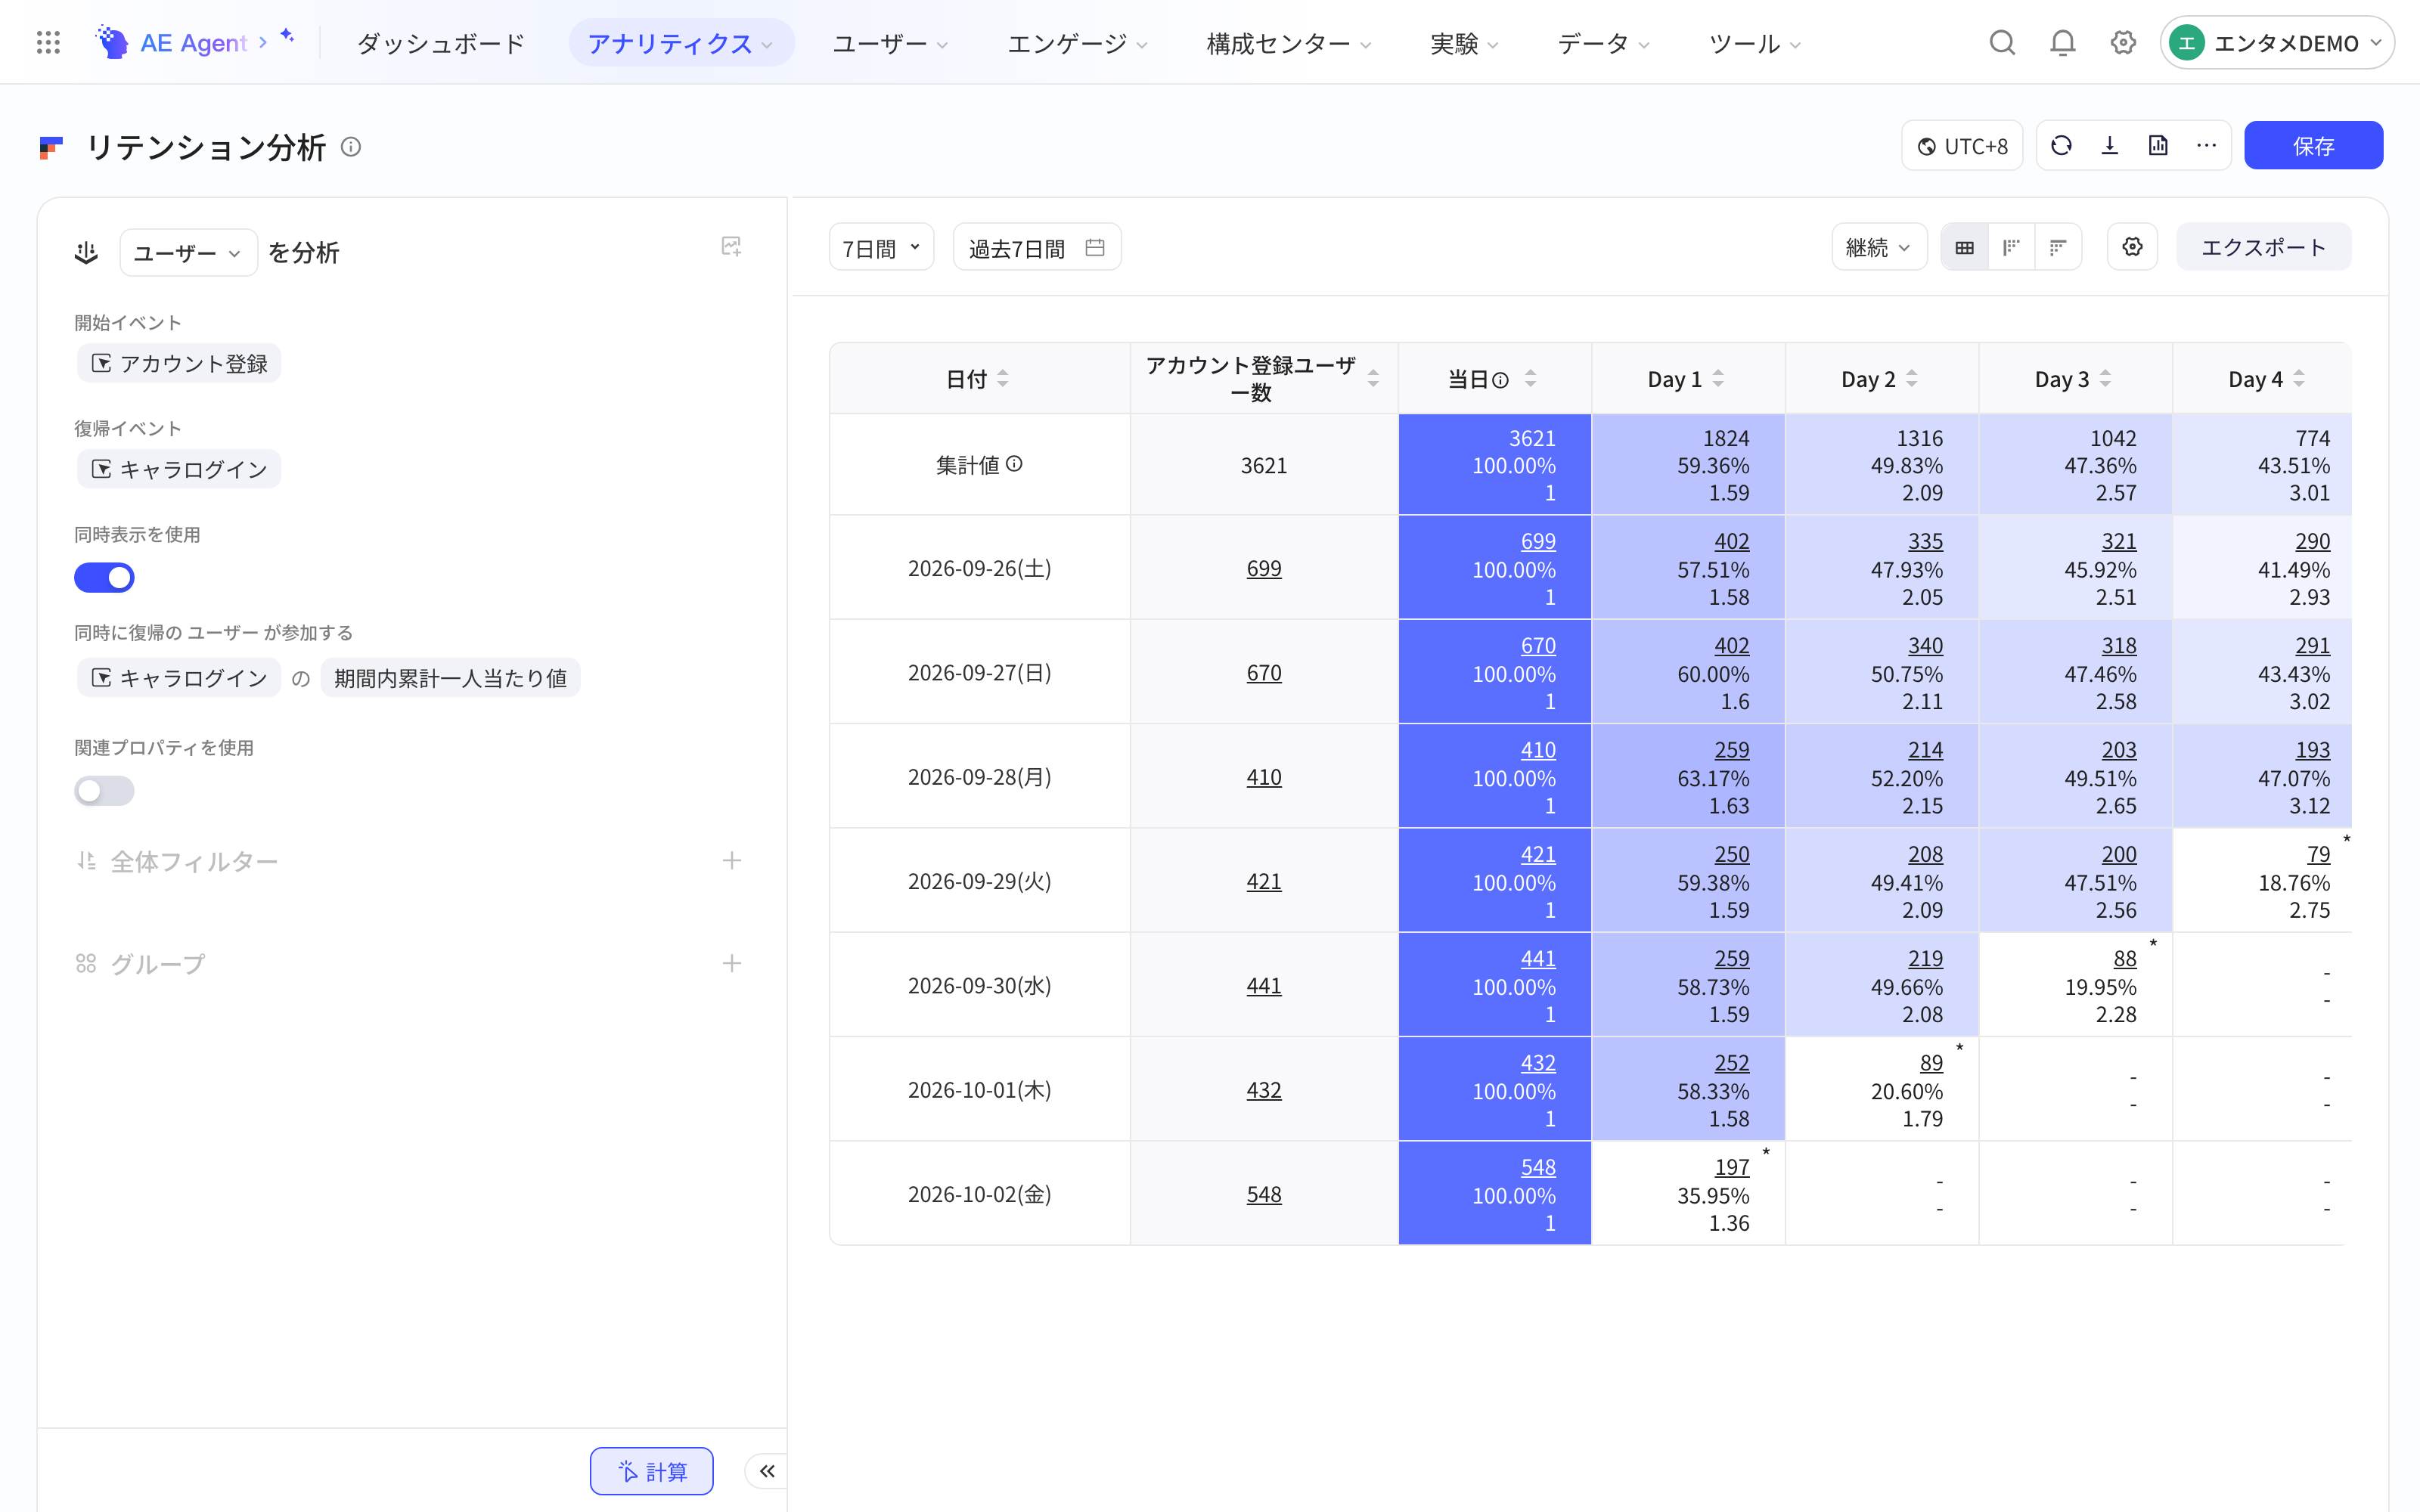
Task: Open the notifications bell
Action: (x=2062, y=43)
